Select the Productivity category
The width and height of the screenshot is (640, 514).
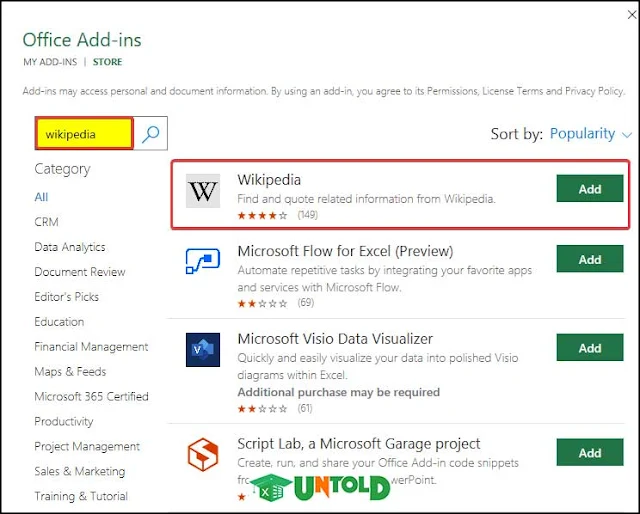click(x=64, y=422)
